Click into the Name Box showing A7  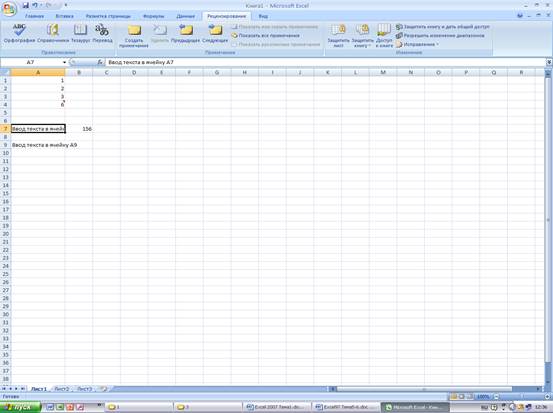point(31,62)
